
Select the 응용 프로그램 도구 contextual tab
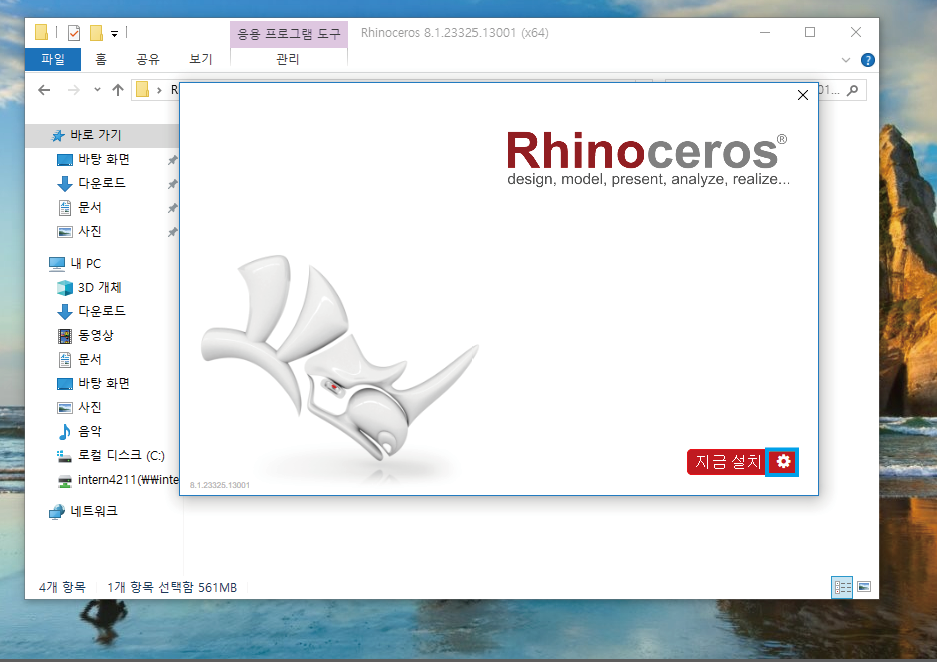289,33
